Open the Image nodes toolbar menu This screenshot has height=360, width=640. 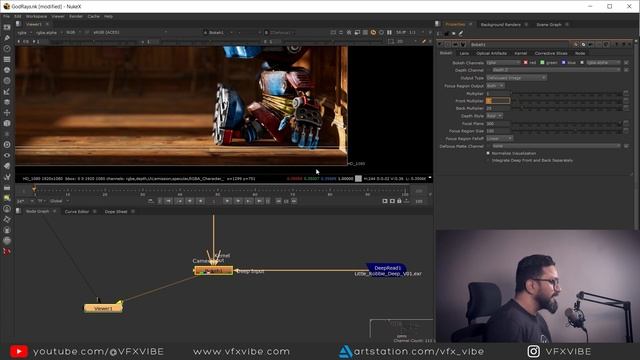(7, 27)
